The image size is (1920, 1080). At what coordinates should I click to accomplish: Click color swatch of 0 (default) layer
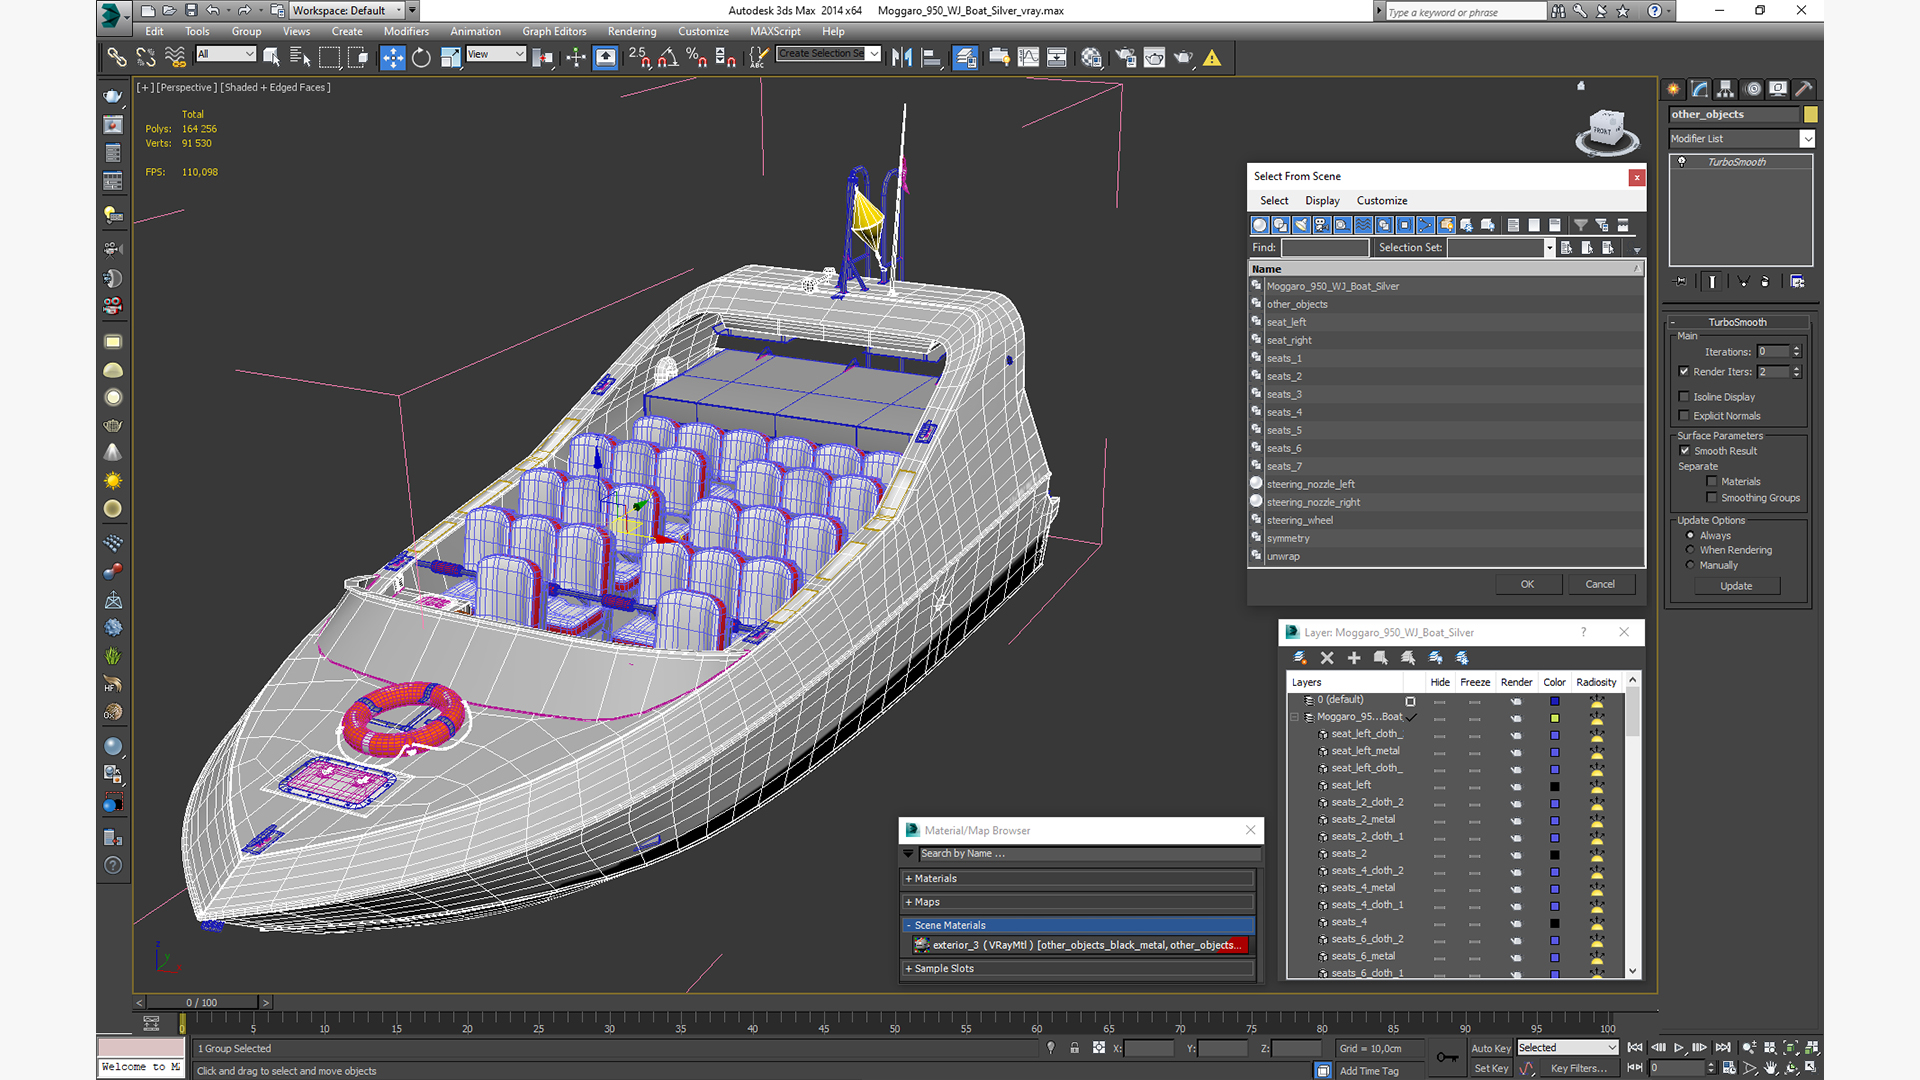tap(1555, 701)
